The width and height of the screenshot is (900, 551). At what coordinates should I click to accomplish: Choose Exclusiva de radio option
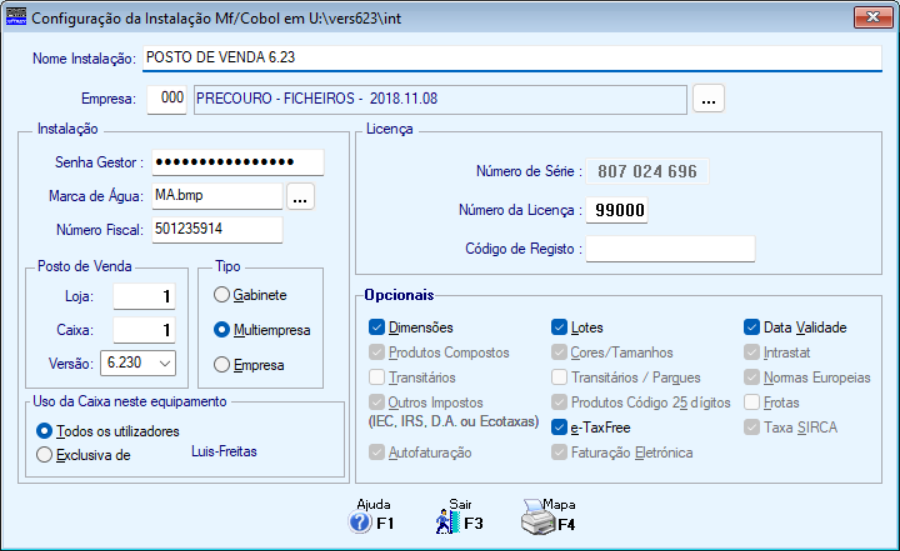pyautogui.click(x=44, y=455)
